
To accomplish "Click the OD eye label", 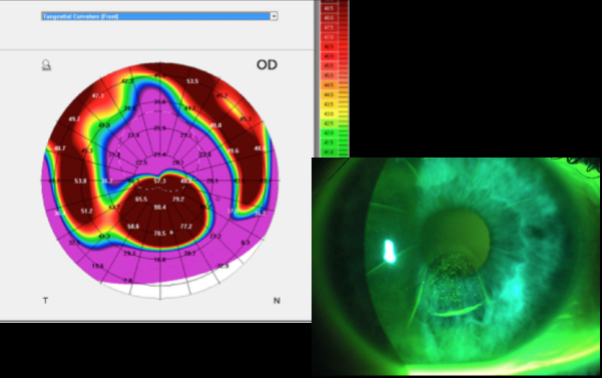I will [267, 65].
